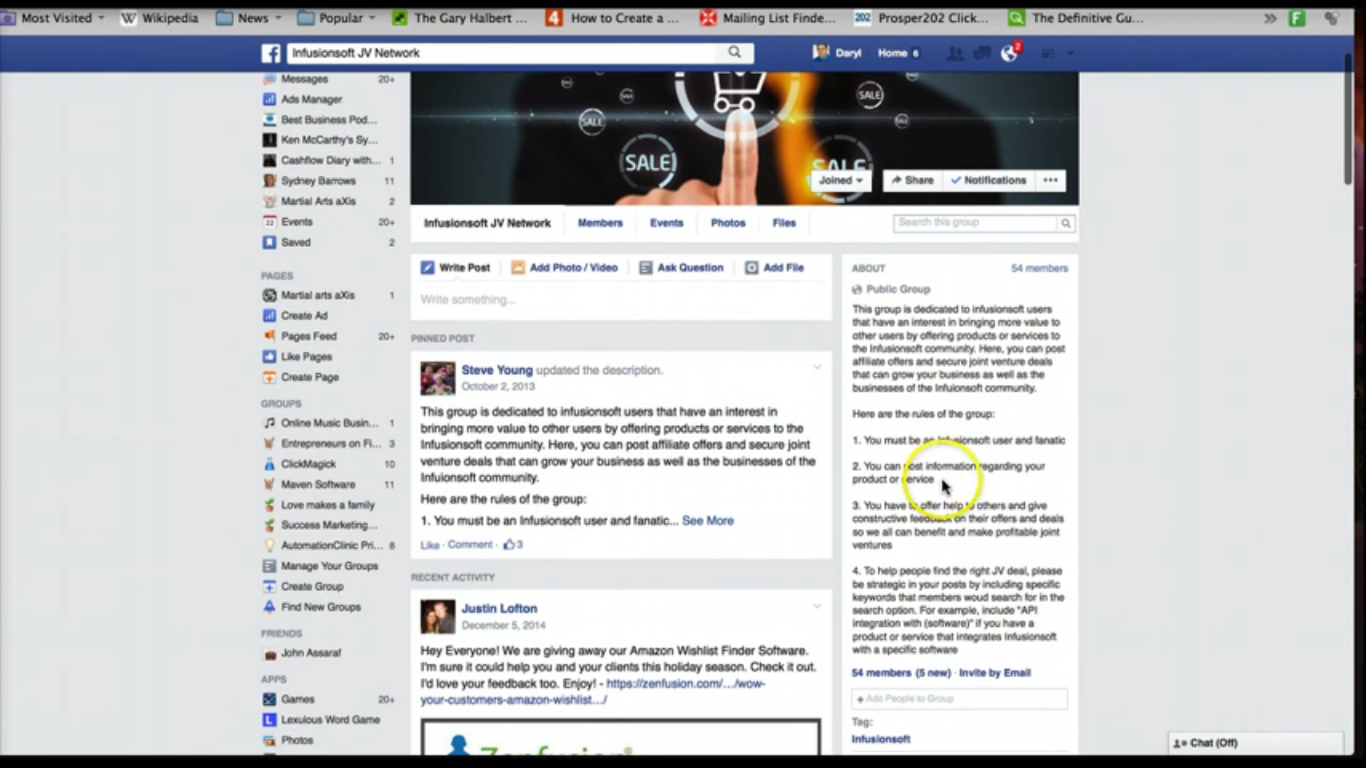
Task: Expand pinned post with See More
Action: pyautogui.click(x=708, y=521)
